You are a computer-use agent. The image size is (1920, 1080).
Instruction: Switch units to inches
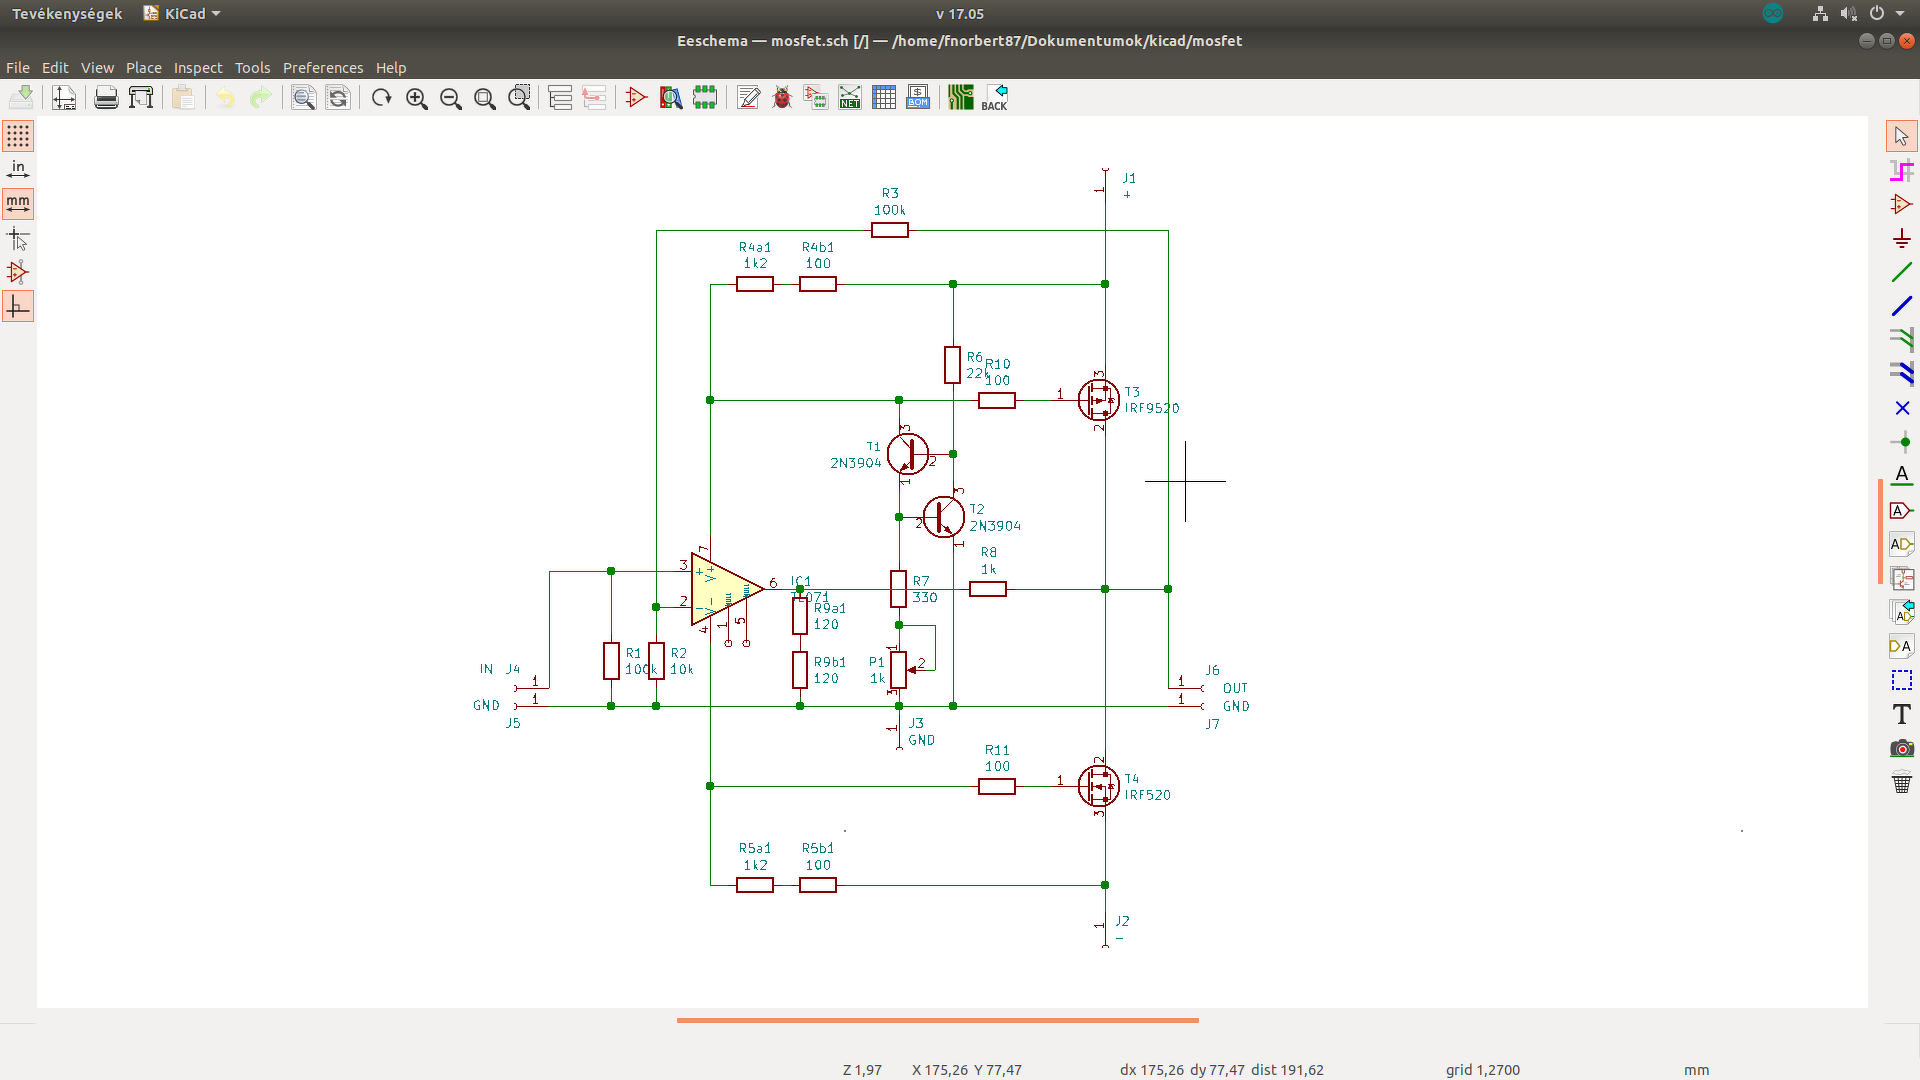pyautogui.click(x=18, y=169)
